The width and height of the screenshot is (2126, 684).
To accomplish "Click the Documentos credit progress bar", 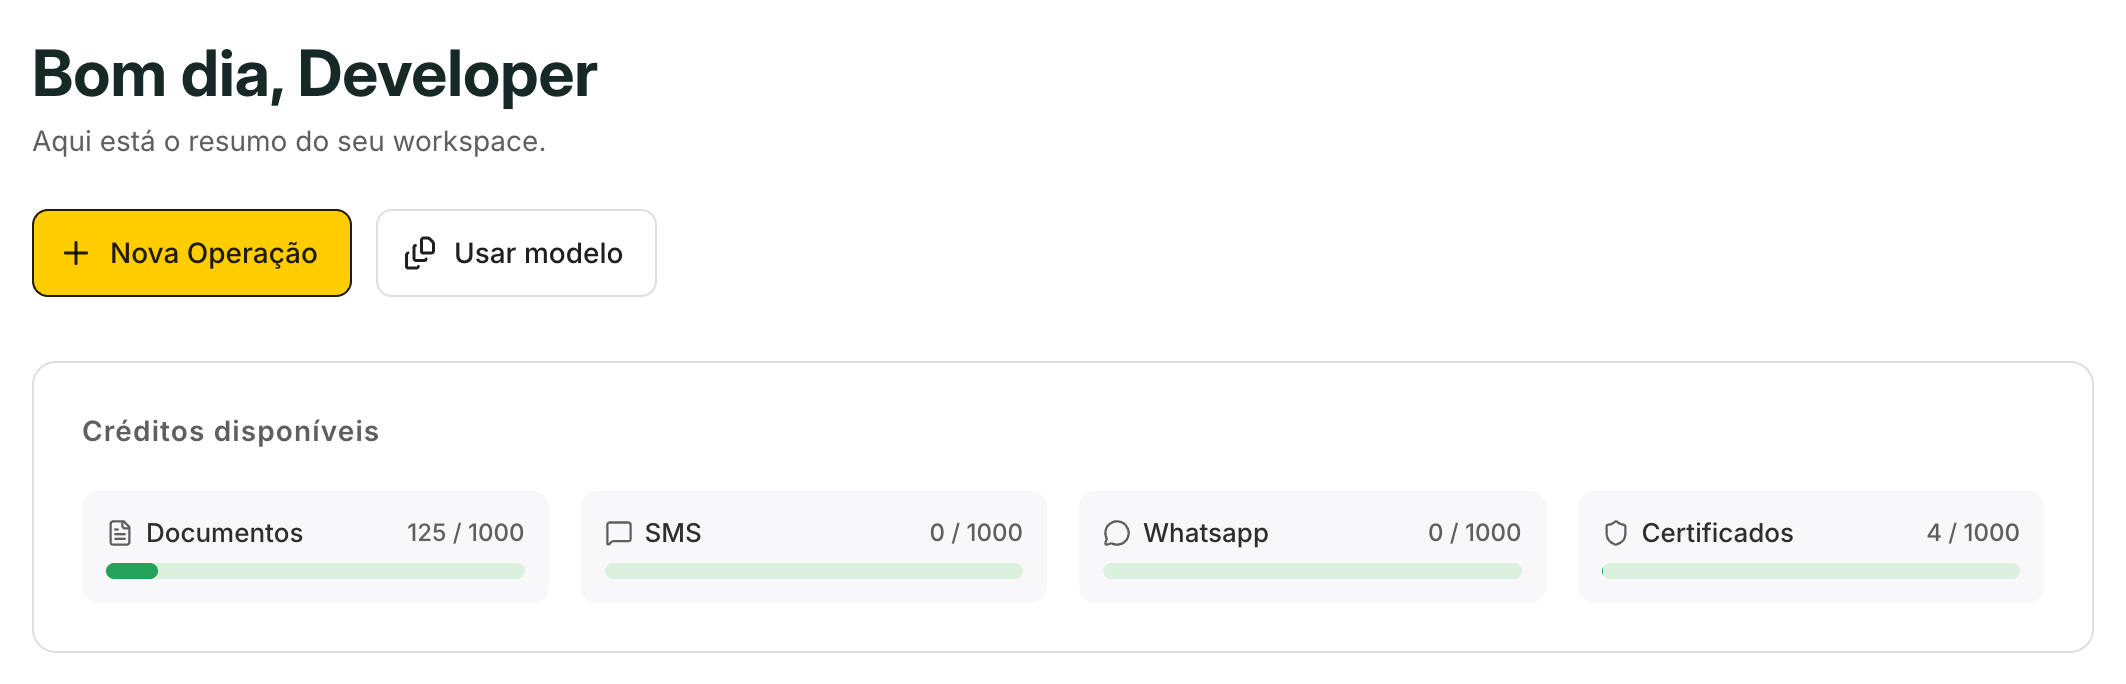I will (315, 571).
